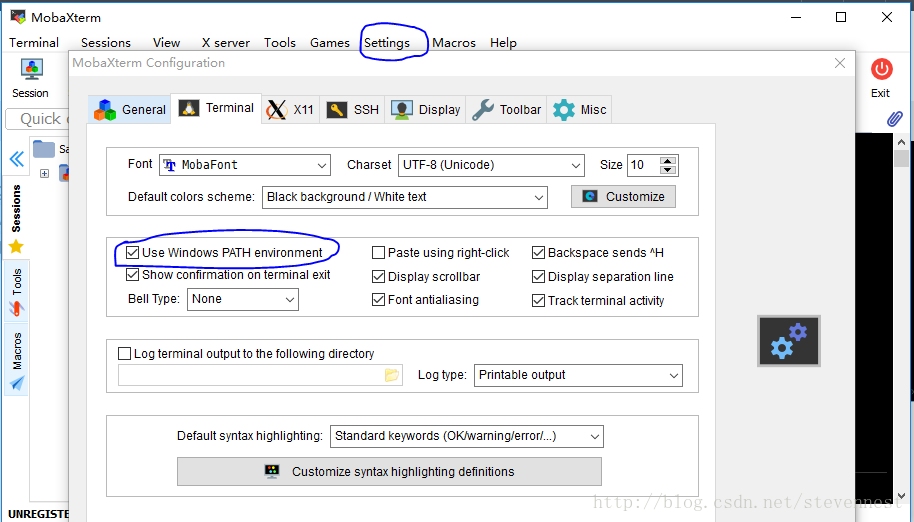Open the Log type dropdown
914x522 pixels.
coord(578,375)
